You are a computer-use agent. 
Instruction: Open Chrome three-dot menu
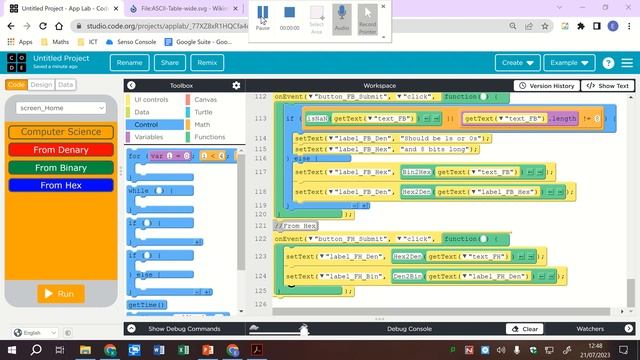629,26
